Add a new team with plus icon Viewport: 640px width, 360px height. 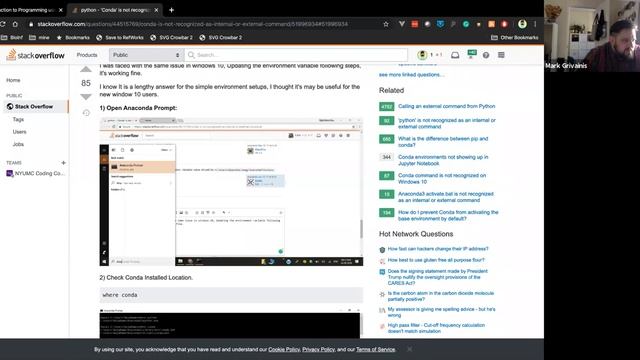click(63, 163)
